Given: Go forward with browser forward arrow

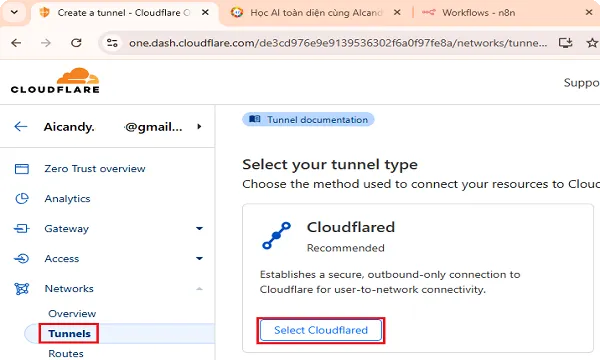Looking at the screenshot, I should [46, 43].
